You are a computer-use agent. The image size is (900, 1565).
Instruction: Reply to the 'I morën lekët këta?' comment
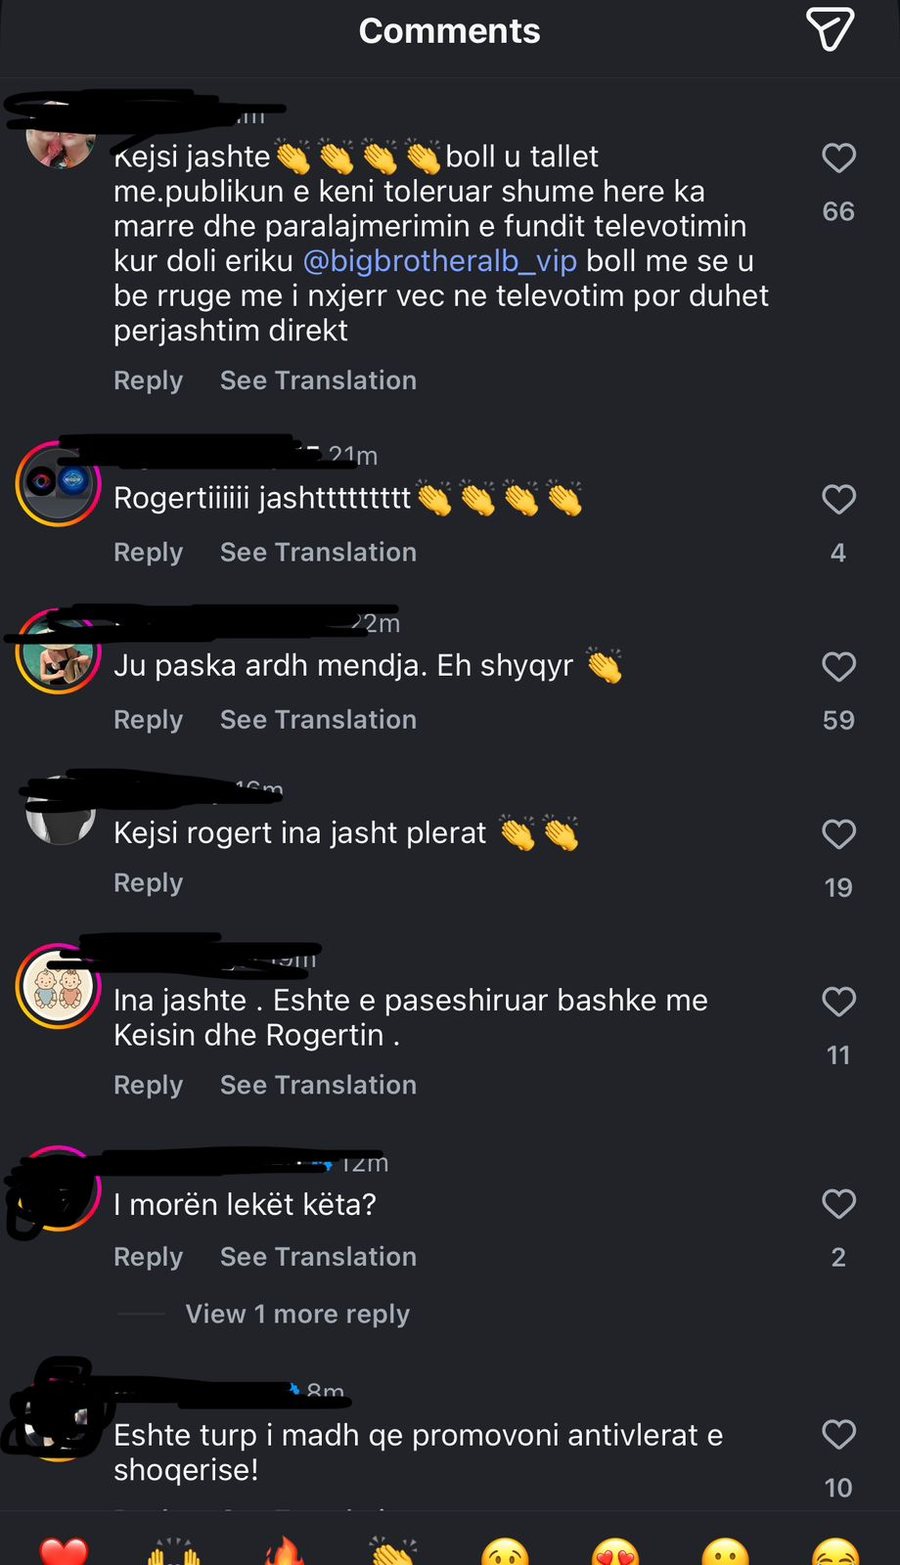148,1257
